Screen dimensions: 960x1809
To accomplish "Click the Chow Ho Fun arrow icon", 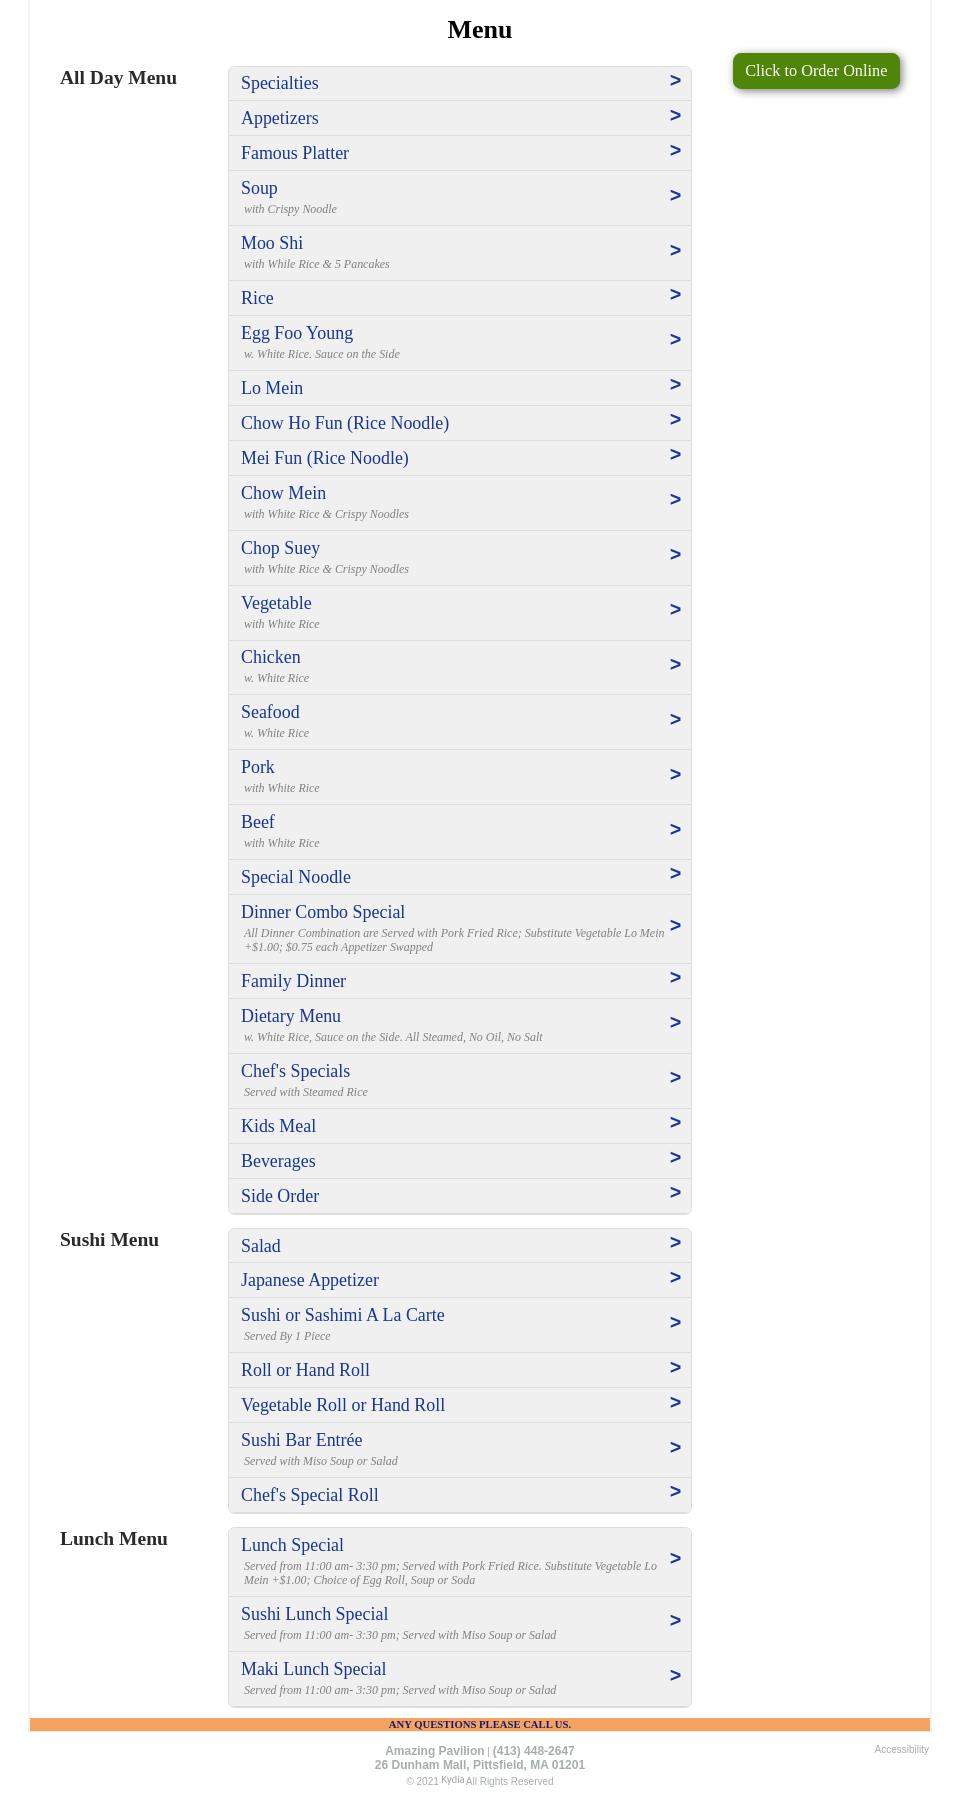I will click(x=675, y=420).
